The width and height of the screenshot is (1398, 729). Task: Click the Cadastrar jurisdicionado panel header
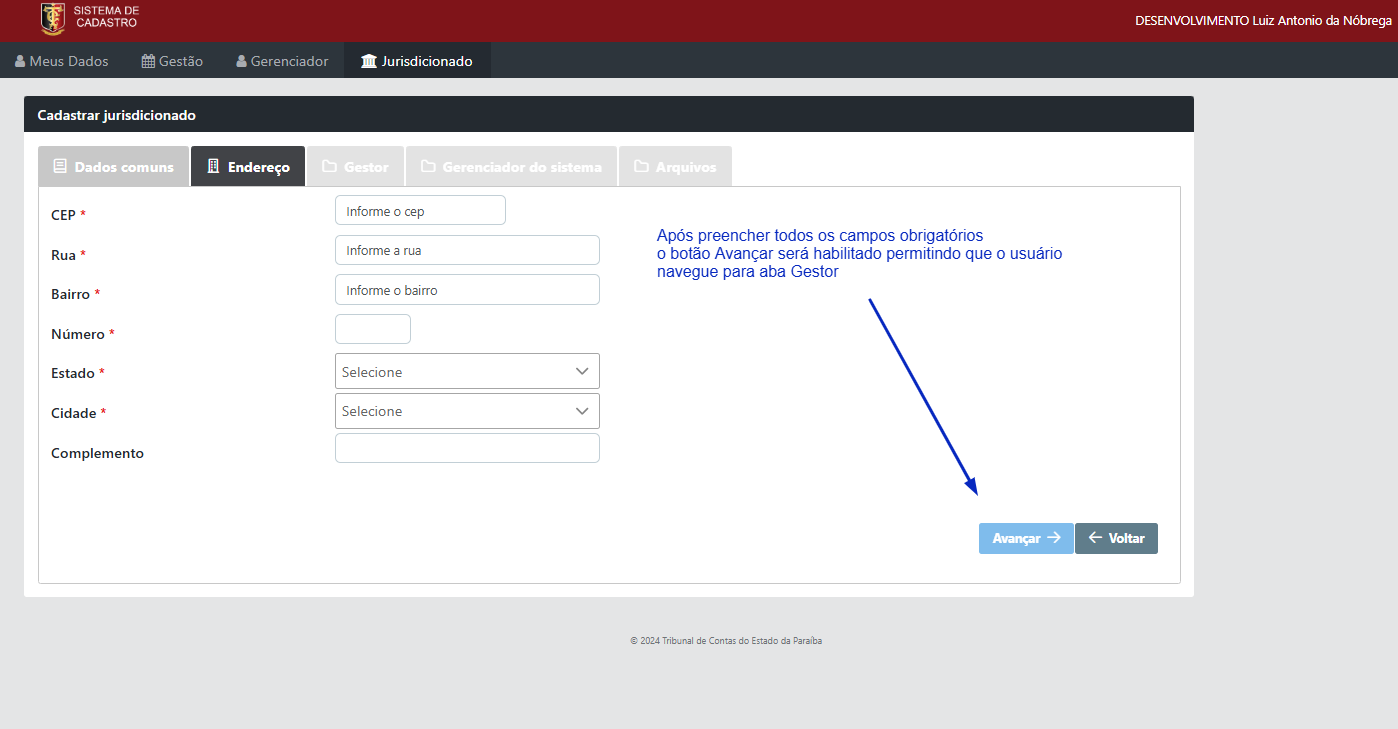point(609,115)
